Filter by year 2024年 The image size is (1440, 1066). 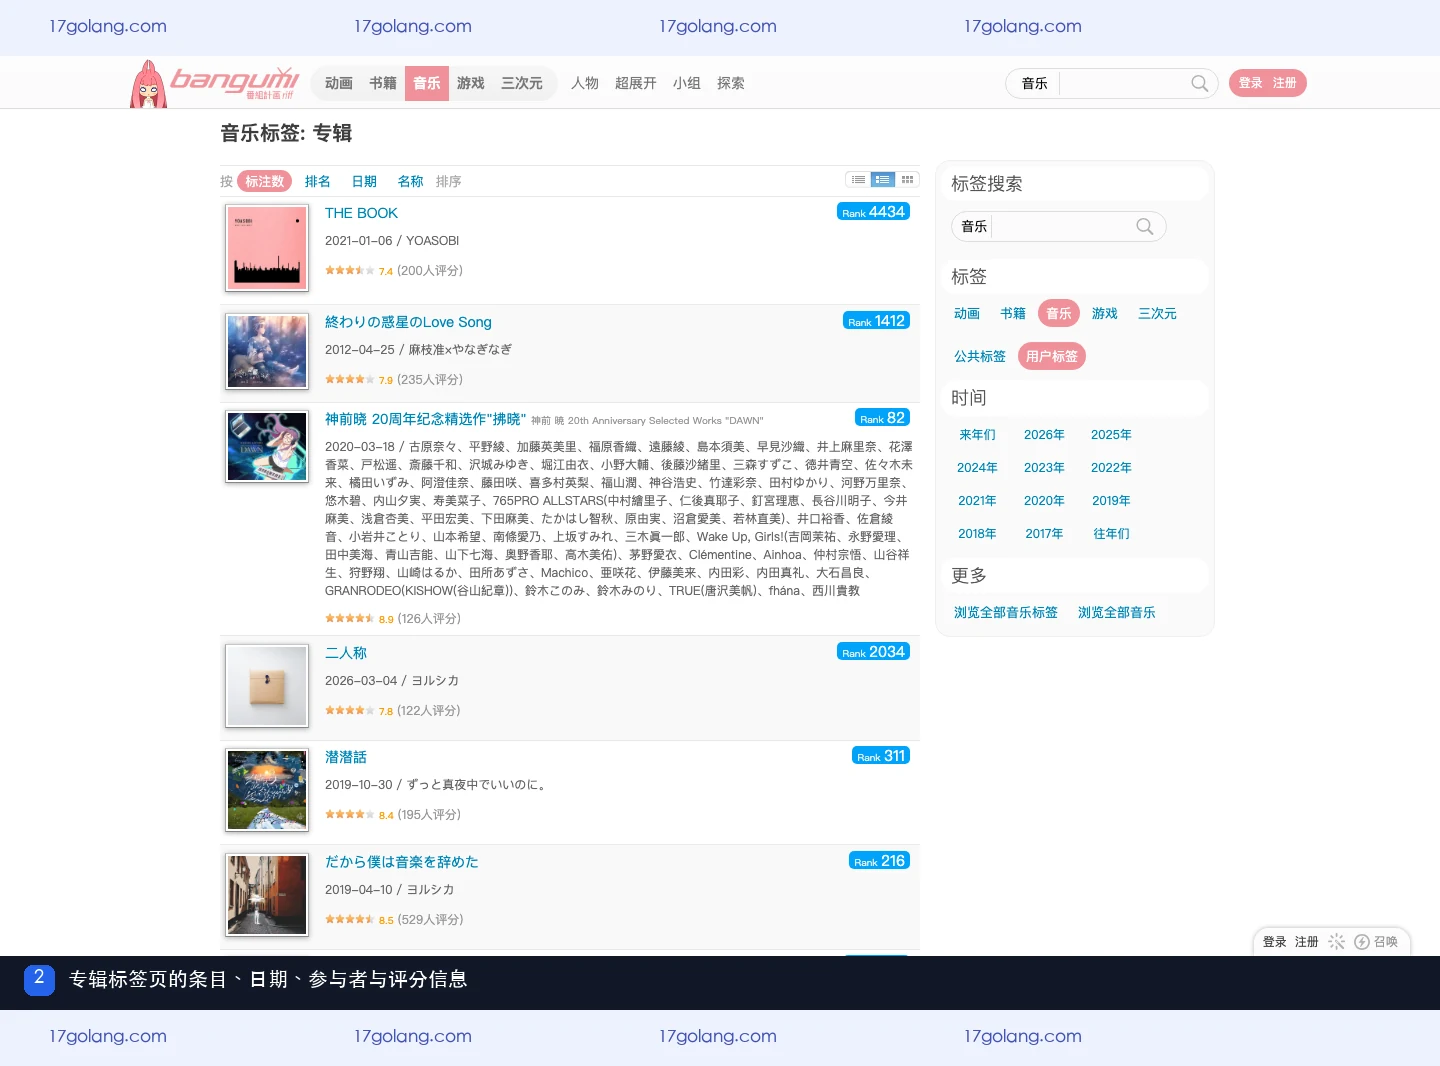coord(977,468)
